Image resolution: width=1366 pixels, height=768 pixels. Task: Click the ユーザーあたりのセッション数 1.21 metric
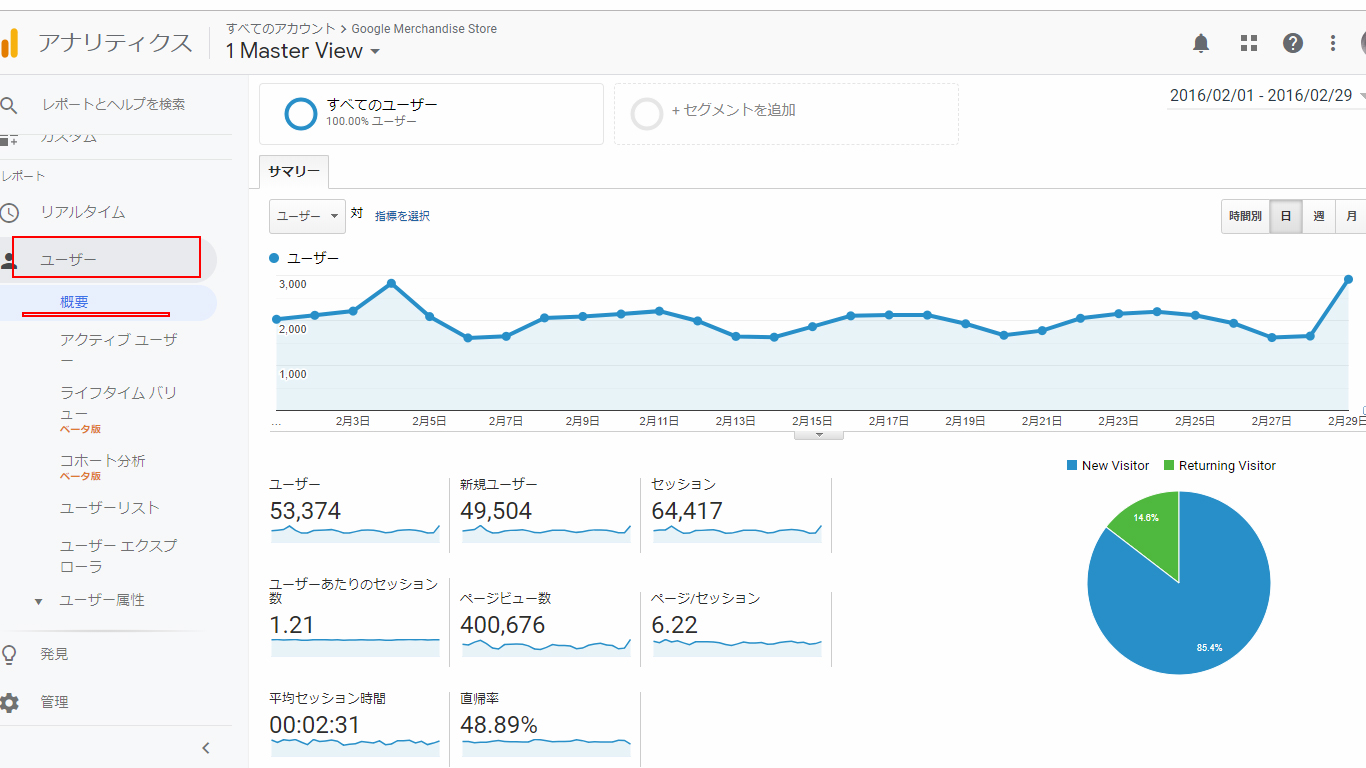pyautogui.click(x=354, y=617)
